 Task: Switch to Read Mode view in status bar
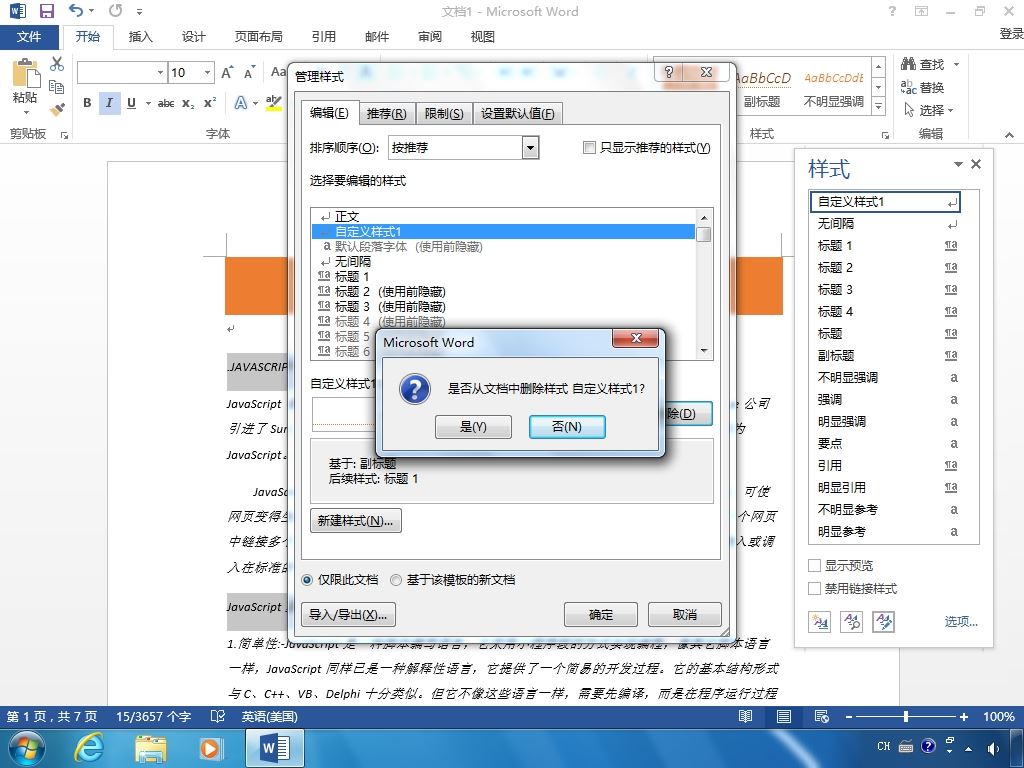[x=745, y=716]
